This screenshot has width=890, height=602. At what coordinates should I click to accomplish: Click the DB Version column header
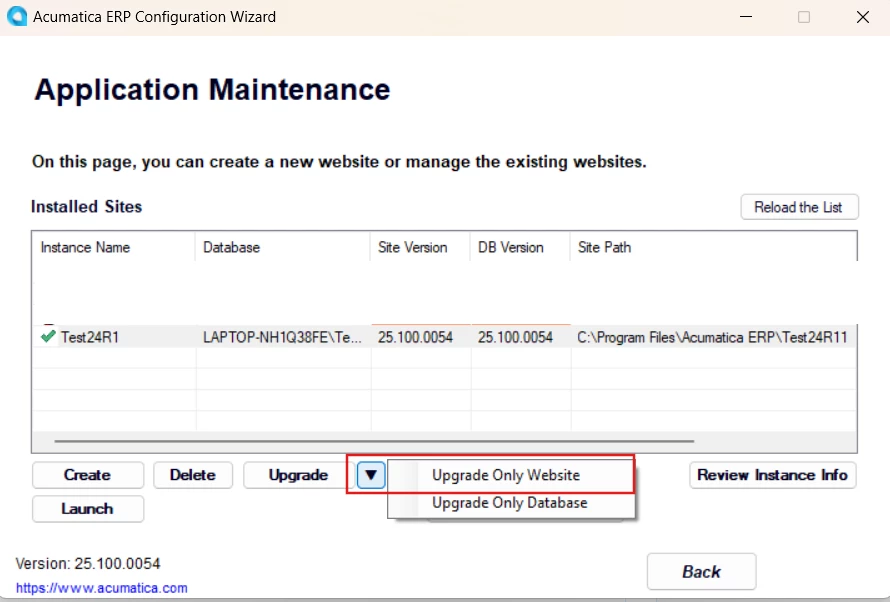click(520, 247)
